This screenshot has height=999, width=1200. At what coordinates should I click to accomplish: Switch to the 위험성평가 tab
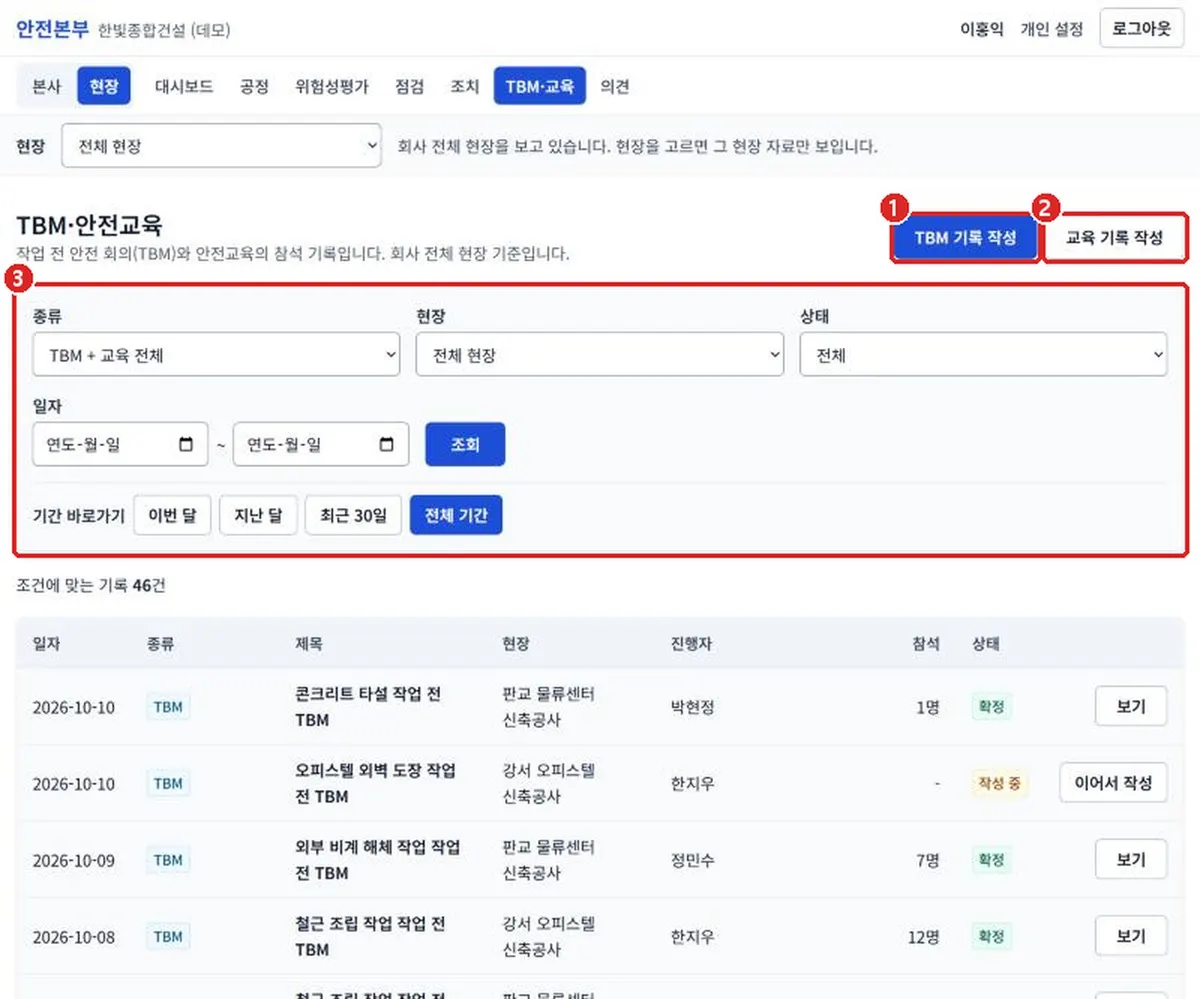tap(332, 86)
